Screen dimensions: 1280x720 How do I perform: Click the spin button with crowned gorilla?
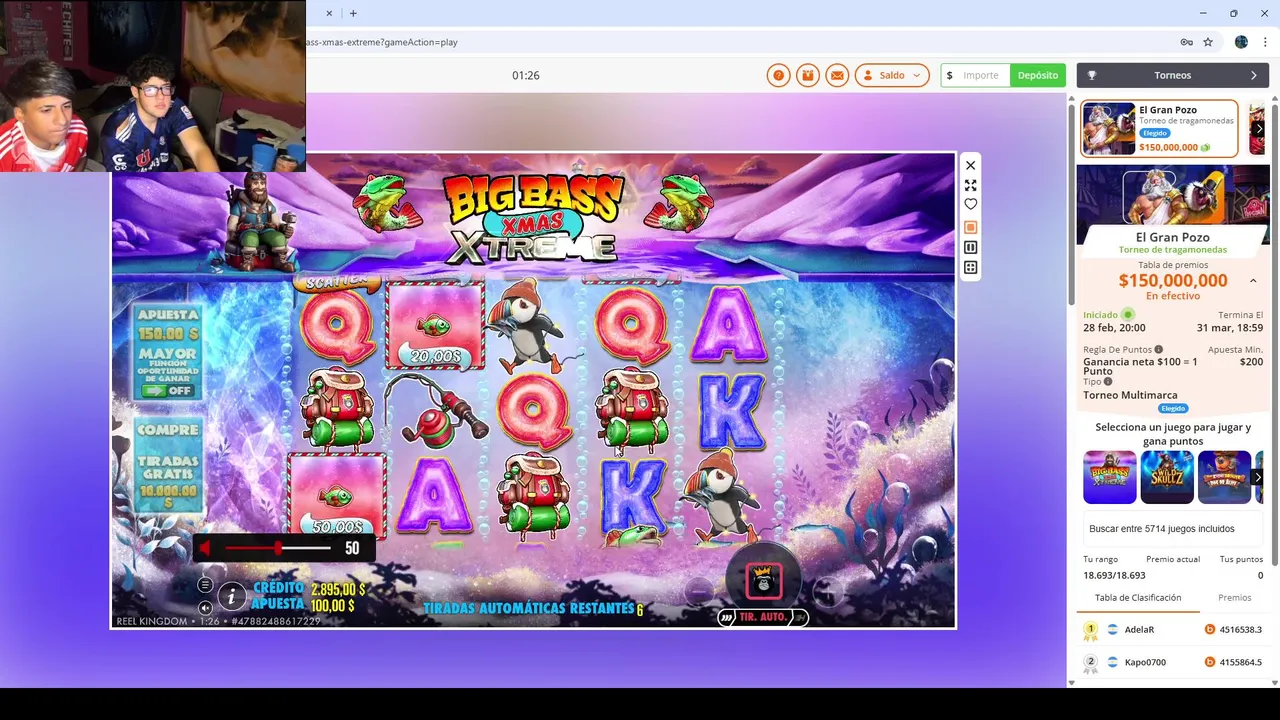pyautogui.click(x=763, y=579)
